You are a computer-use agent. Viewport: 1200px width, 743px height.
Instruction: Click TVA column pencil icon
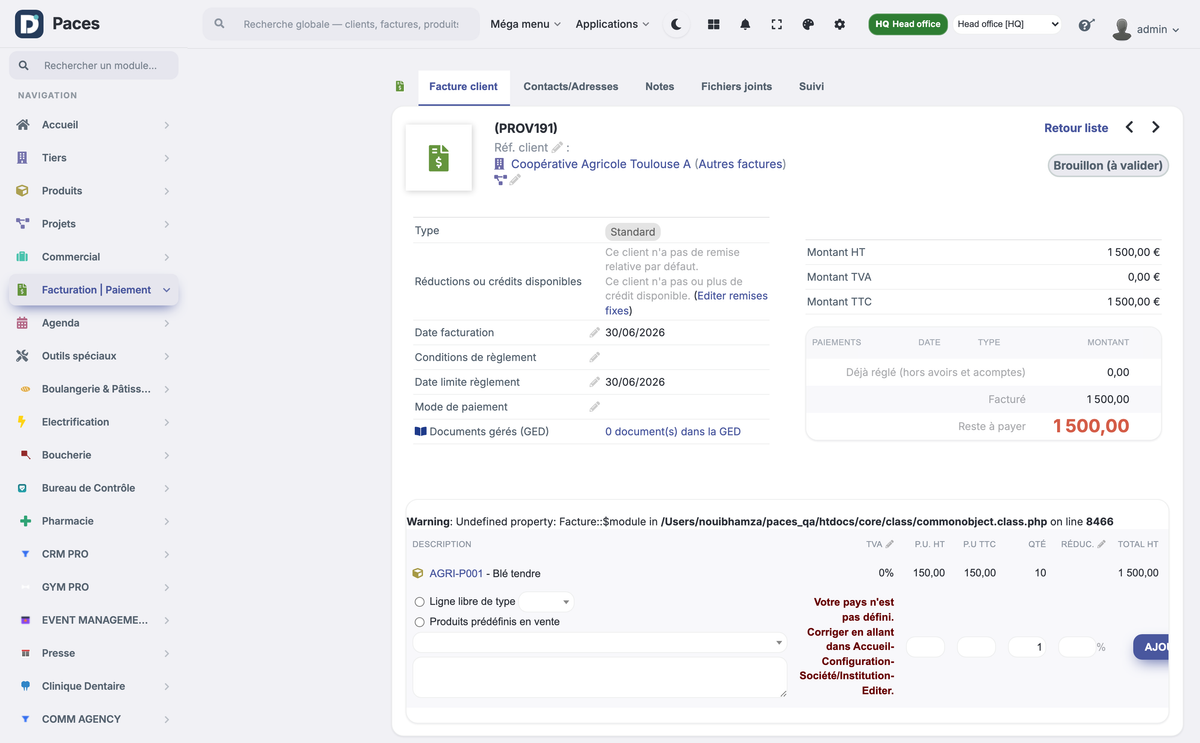pyautogui.click(x=890, y=544)
